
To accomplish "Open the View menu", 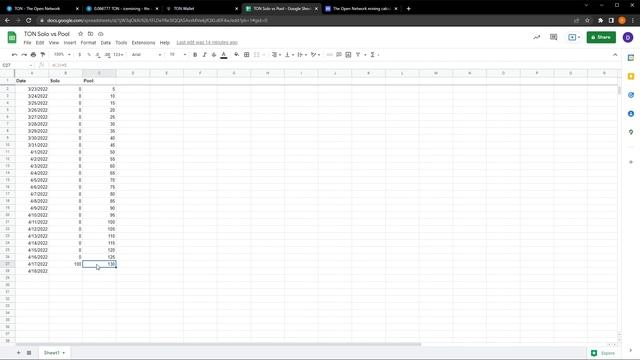I will pos(54,42).
